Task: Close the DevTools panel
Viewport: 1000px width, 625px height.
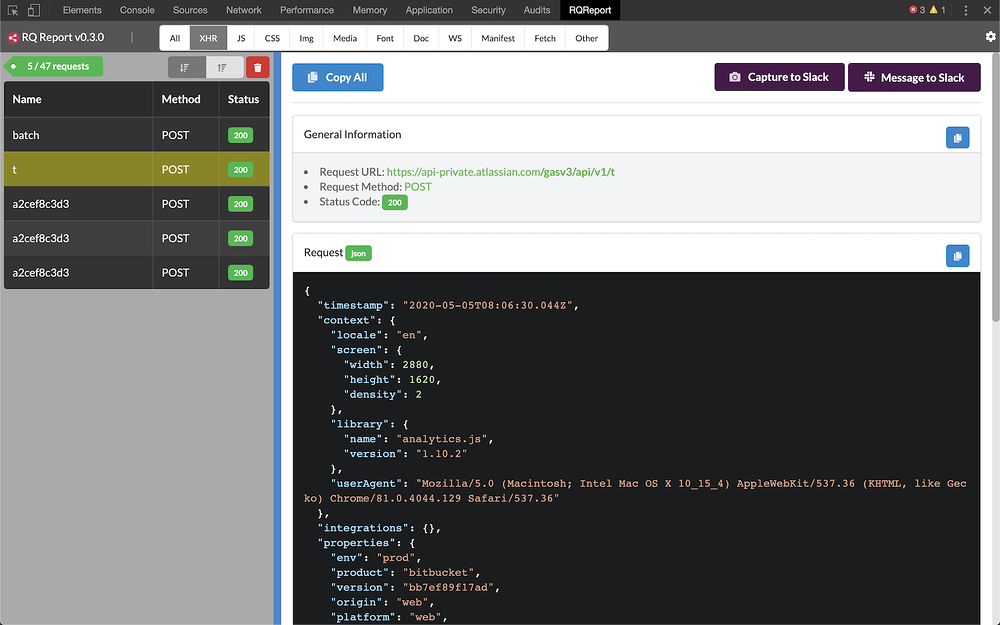Action: point(987,10)
